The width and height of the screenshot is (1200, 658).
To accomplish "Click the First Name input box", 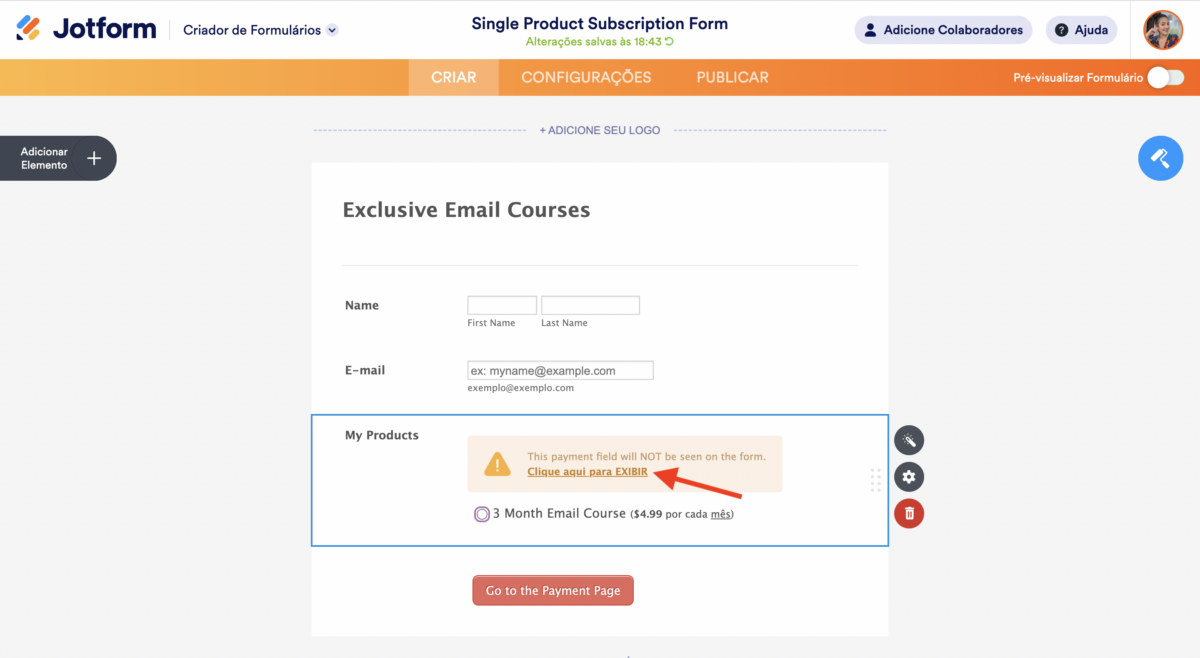I will [502, 306].
